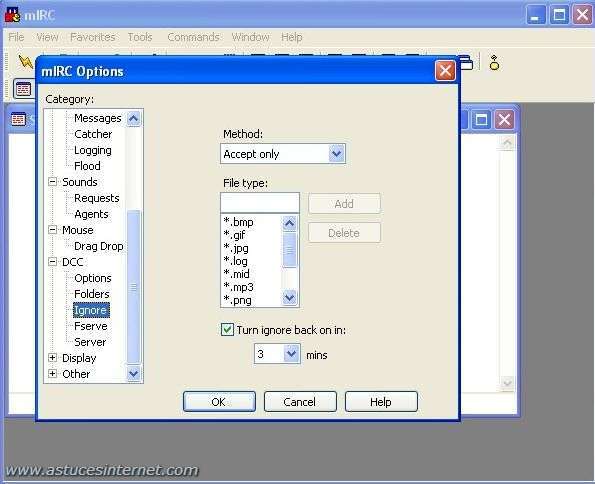Open the Tools menu

[x=140, y=37]
